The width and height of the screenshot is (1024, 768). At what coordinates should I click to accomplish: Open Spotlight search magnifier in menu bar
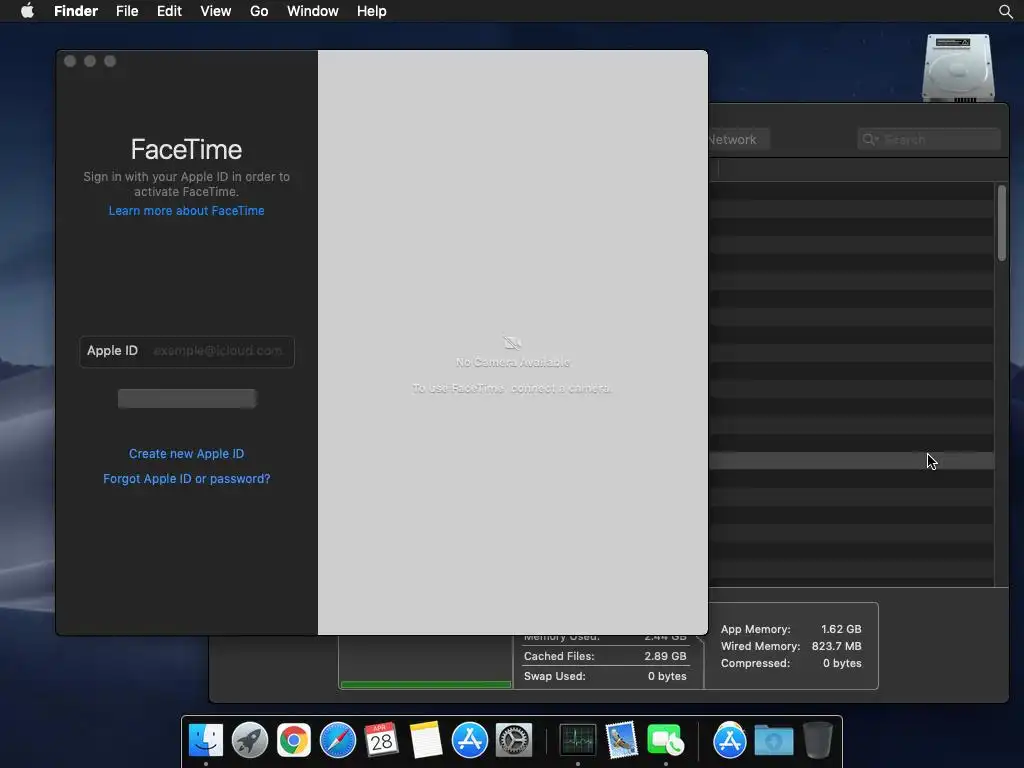[x=1006, y=11]
